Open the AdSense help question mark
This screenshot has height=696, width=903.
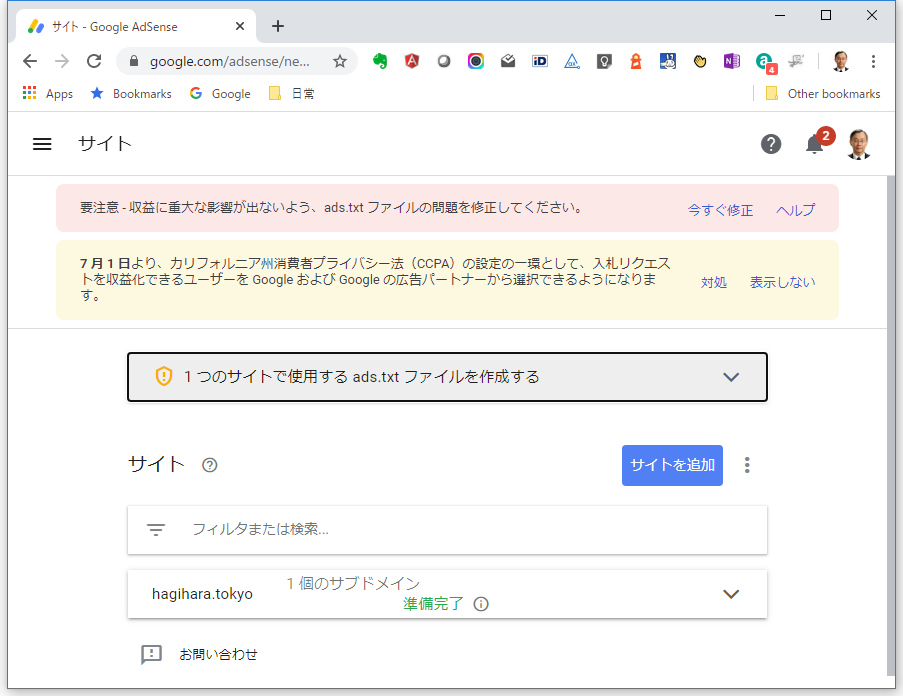(771, 144)
